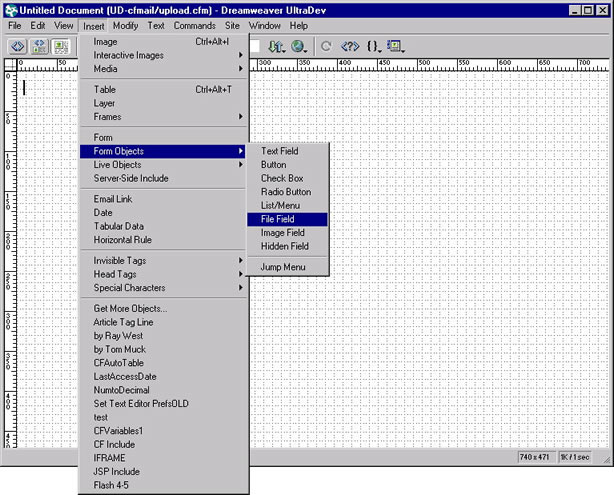
Task: Open the Modify menu
Action: tap(125, 26)
